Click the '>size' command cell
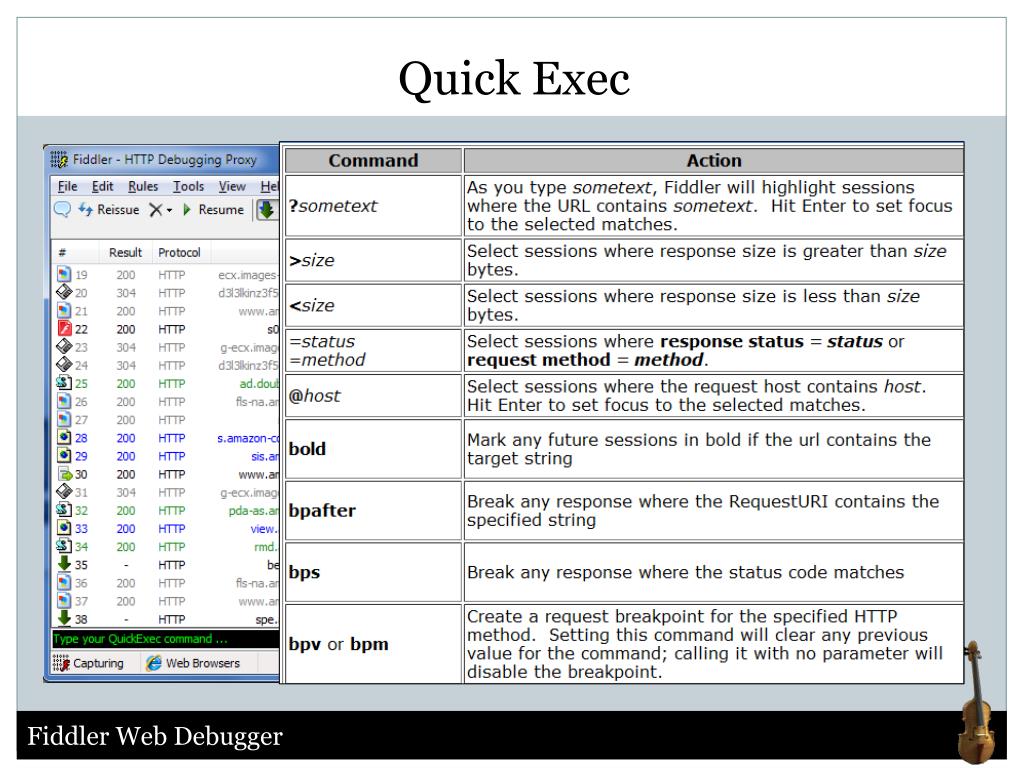 (x=374, y=260)
